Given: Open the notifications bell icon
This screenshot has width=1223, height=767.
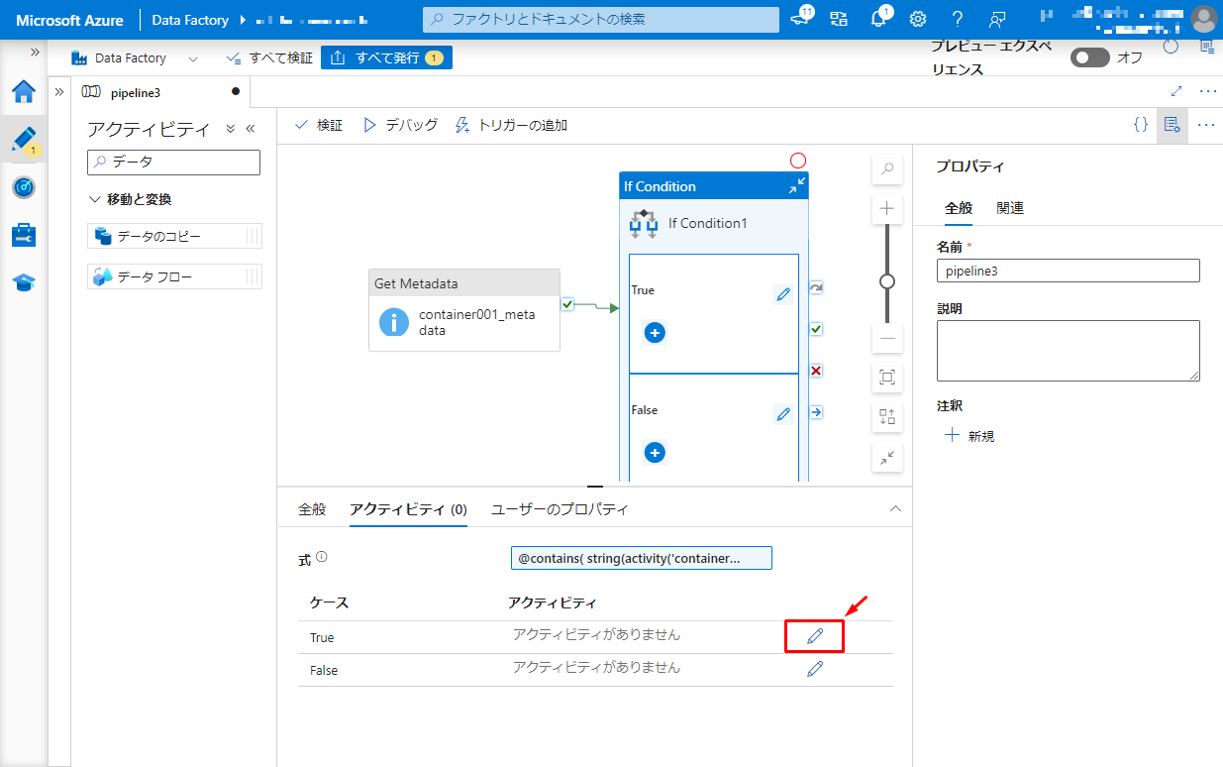Looking at the screenshot, I should coord(879,19).
